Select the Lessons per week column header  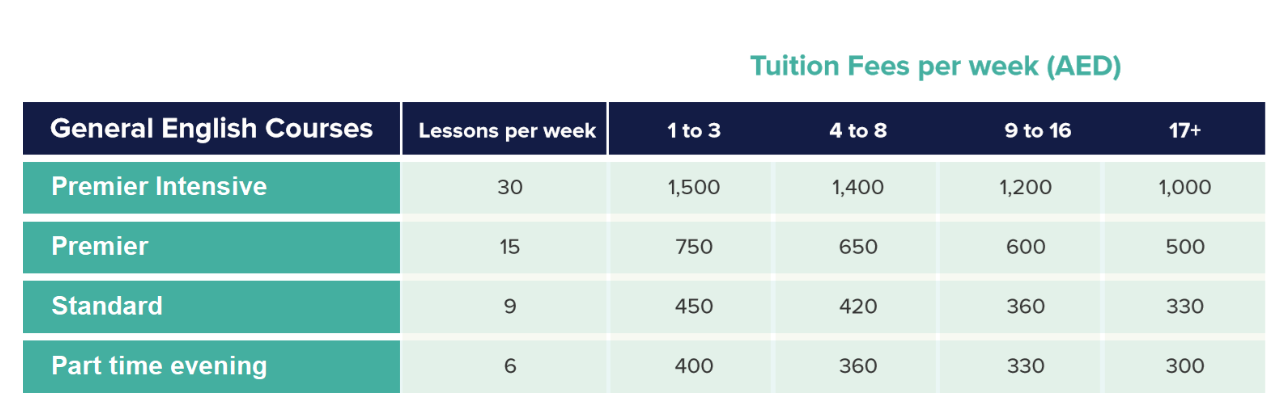pos(506,130)
